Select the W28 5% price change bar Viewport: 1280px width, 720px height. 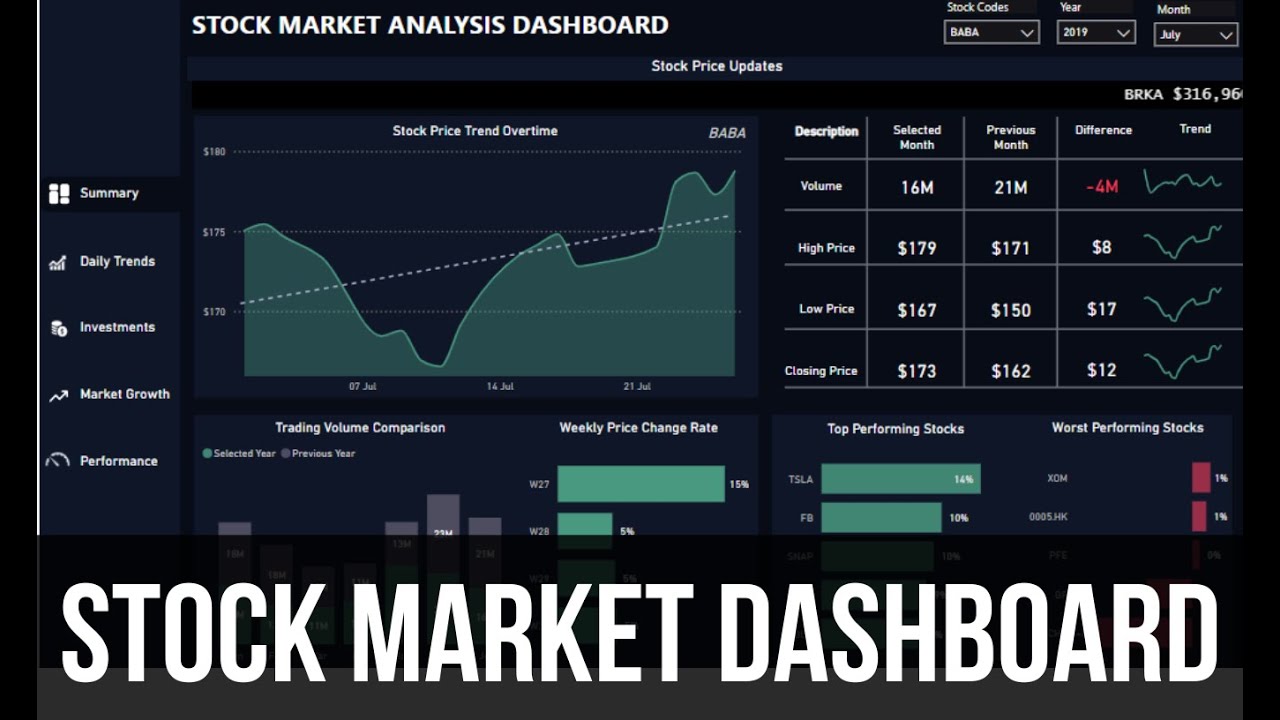click(x=585, y=531)
